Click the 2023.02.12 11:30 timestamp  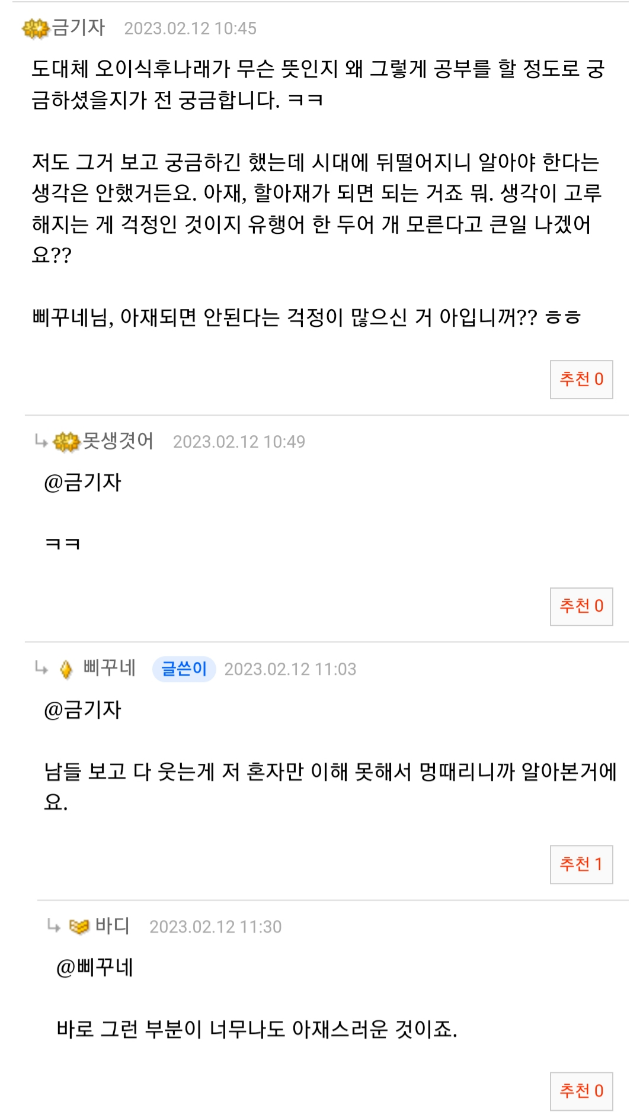[215, 927]
